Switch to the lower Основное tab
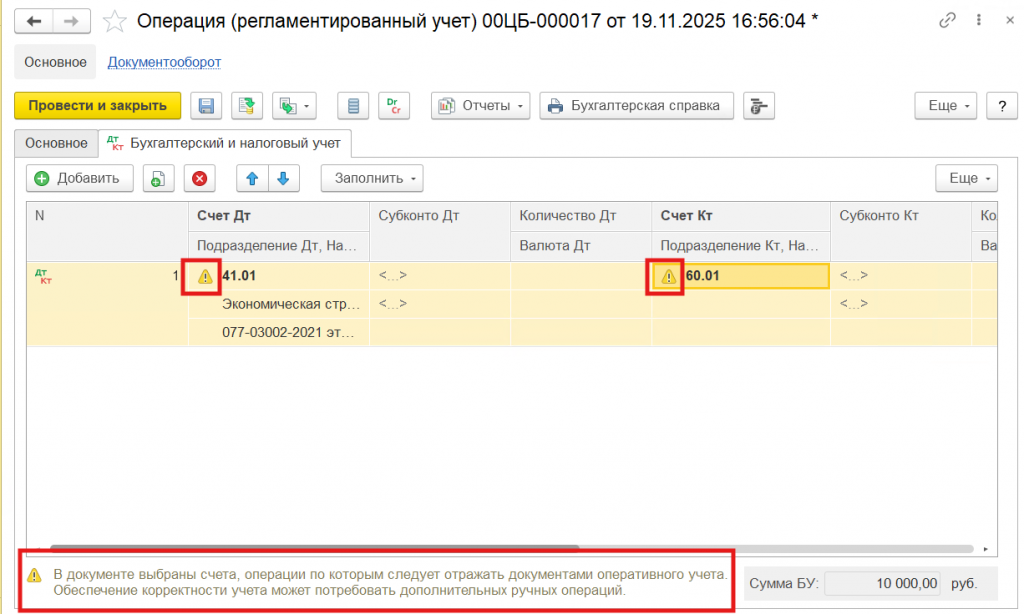Screen dimensions: 1024x614 click(x=56, y=143)
